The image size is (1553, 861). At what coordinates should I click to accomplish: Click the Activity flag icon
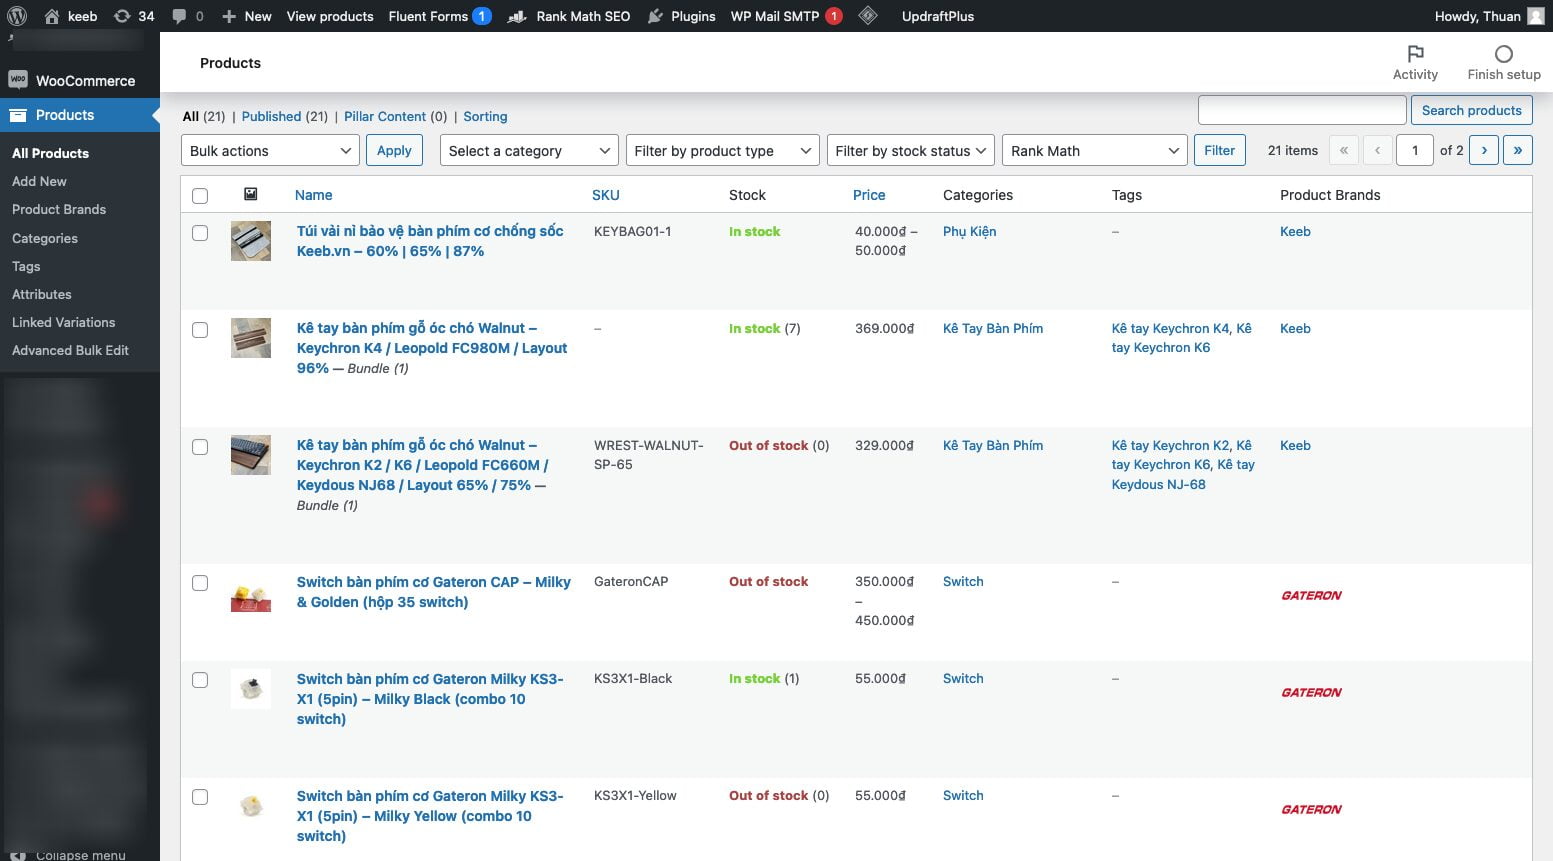1415,54
